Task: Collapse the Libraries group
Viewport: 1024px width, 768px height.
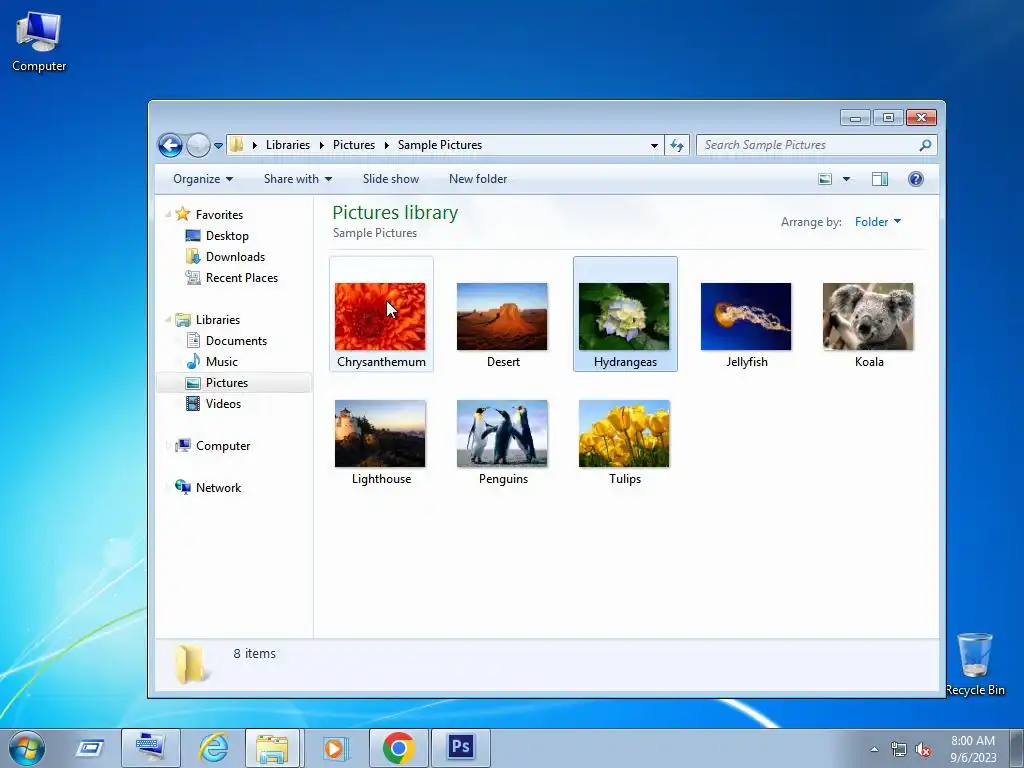Action: click(168, 319)
